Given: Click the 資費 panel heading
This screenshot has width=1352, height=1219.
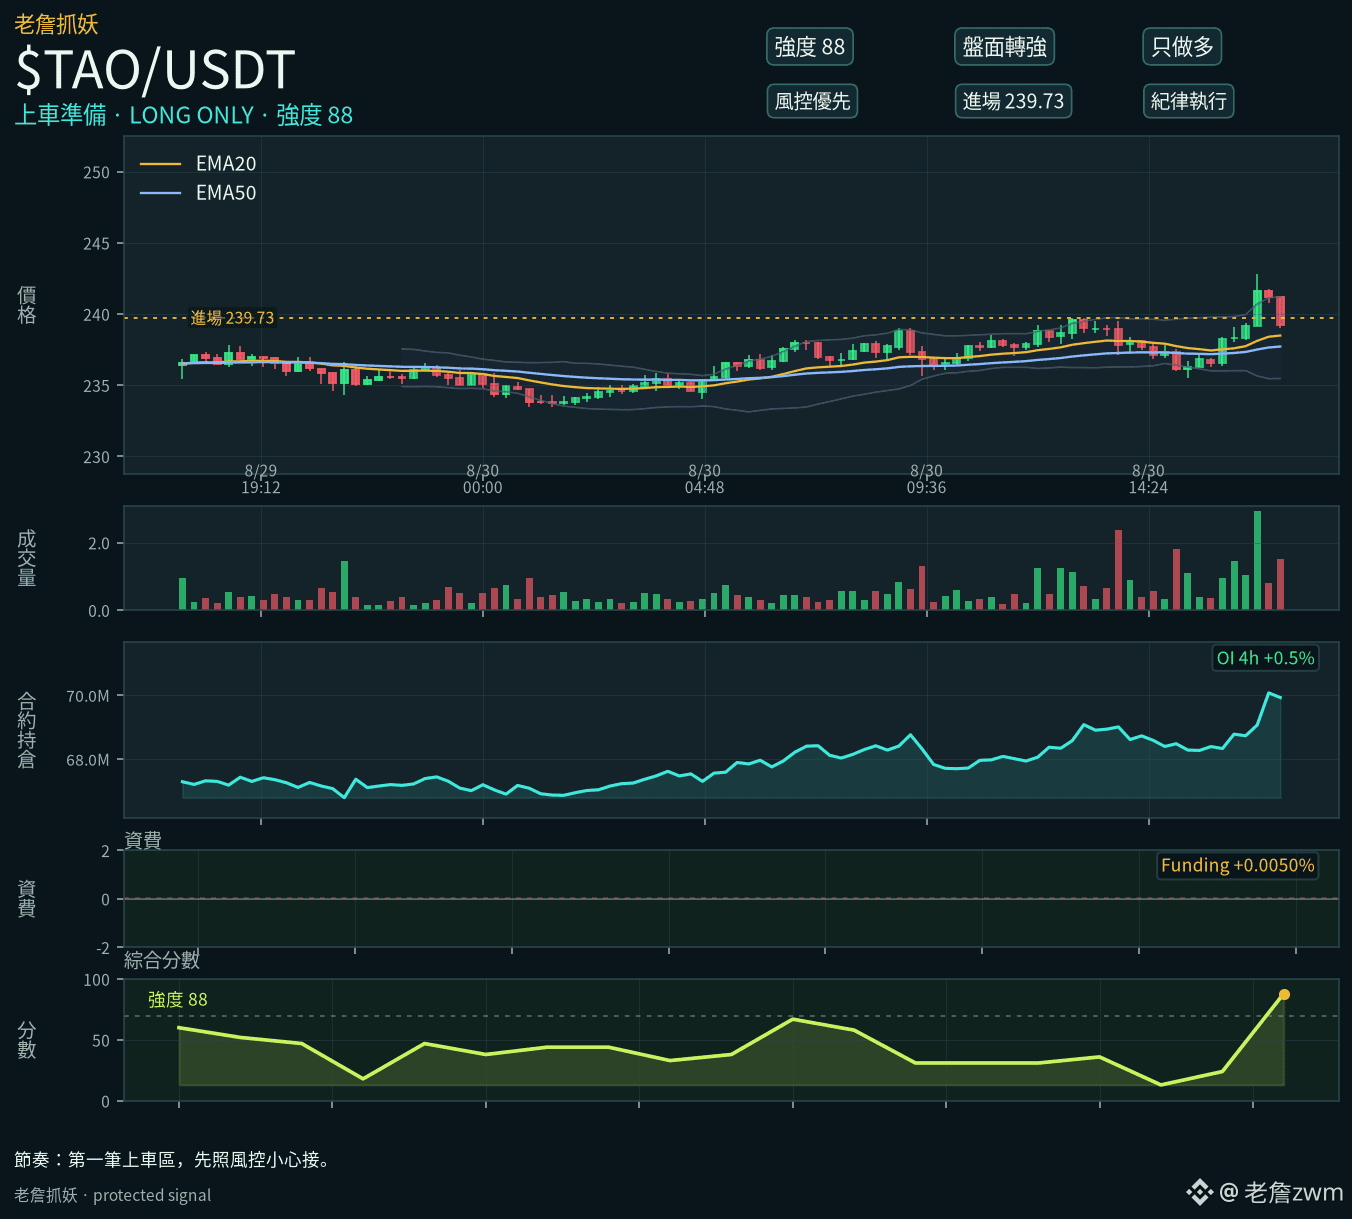Looking at the screenshot, I should (143, 840).
